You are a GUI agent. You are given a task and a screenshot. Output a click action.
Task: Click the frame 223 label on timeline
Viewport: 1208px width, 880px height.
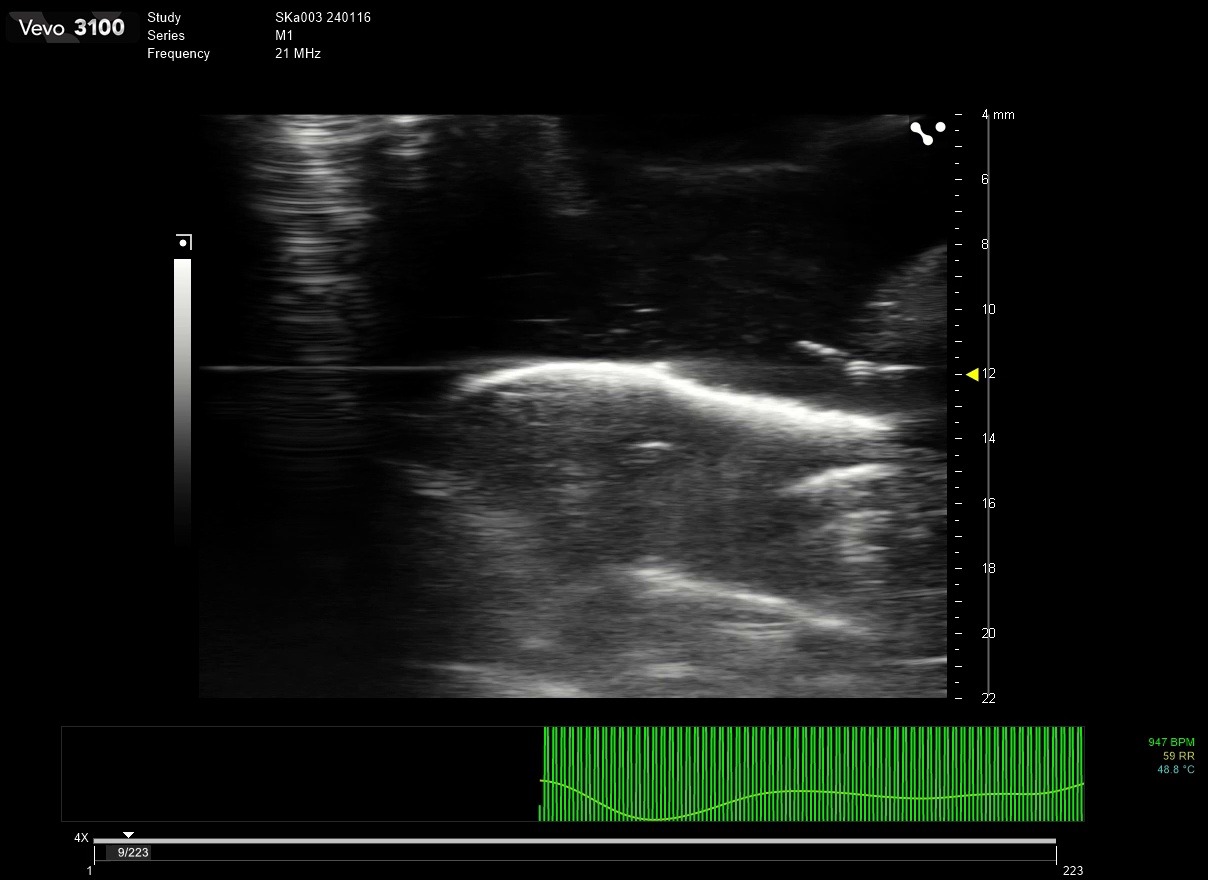coord(1071,871)
